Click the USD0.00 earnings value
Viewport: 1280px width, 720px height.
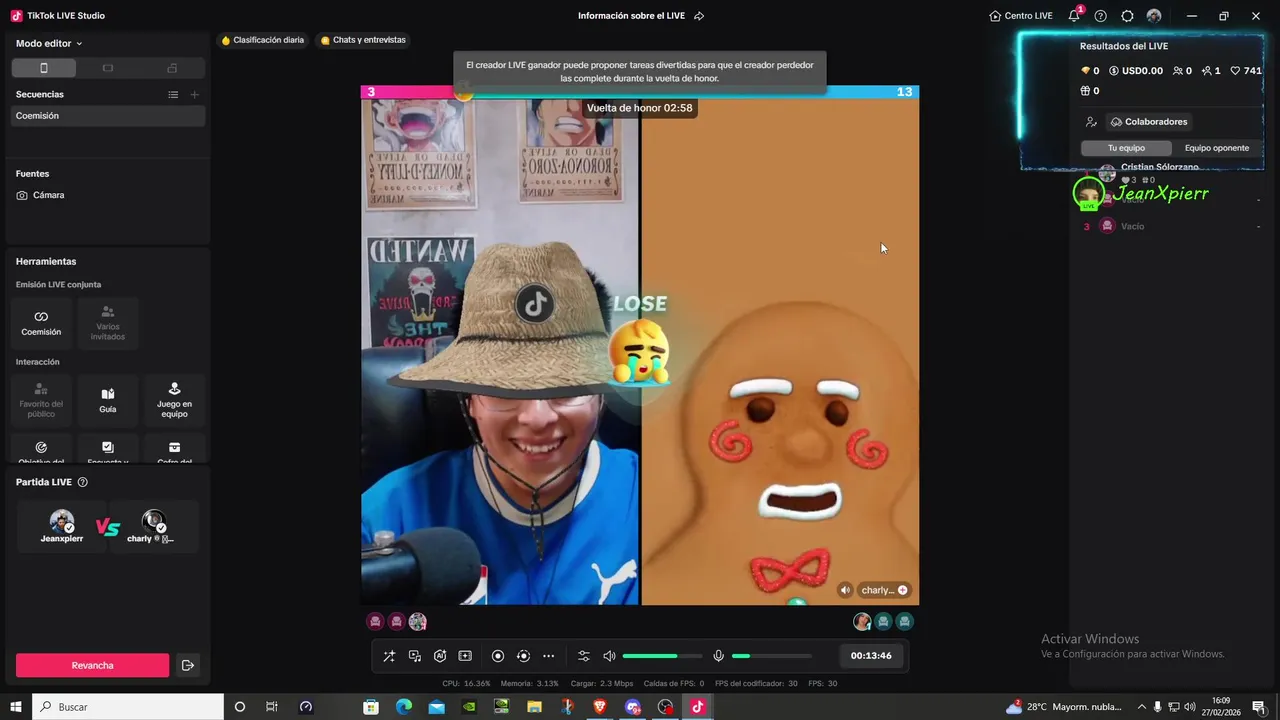[1136, 71]
